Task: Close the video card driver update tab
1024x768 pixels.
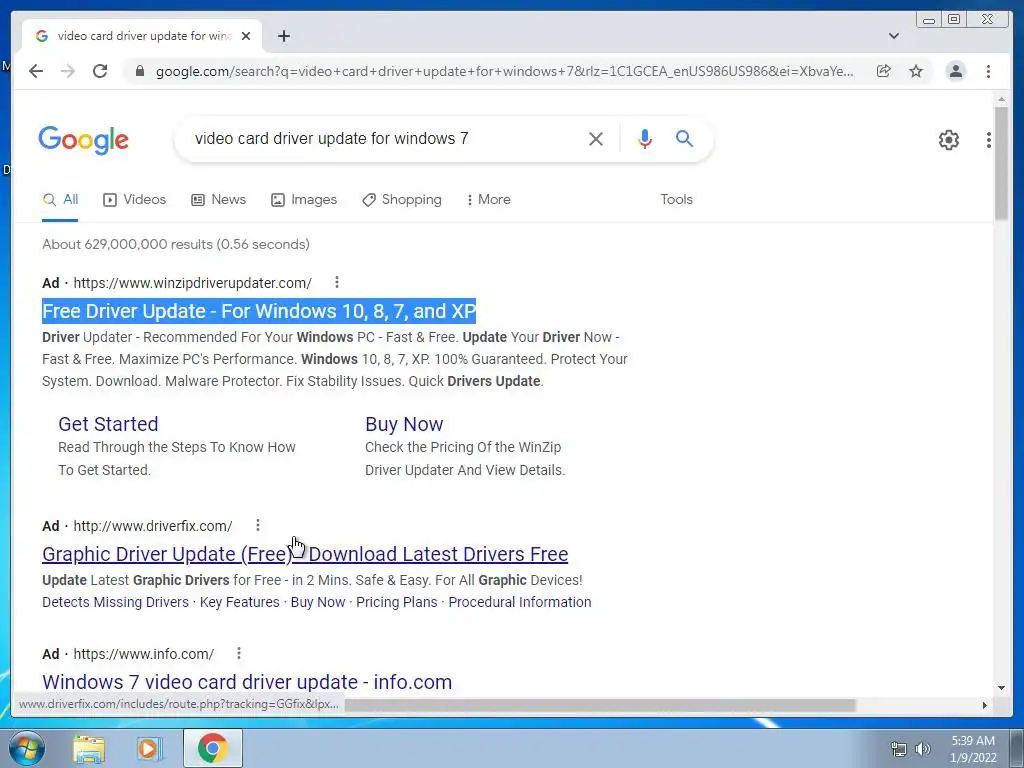Action: pos(246,36)
